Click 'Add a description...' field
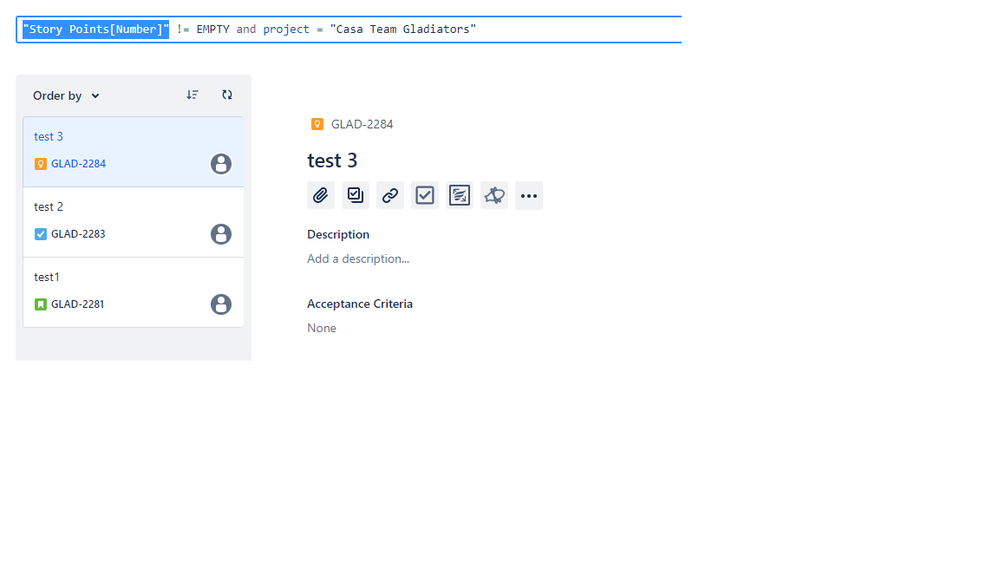Screen dimensions: 999x562 click(358, 259)
